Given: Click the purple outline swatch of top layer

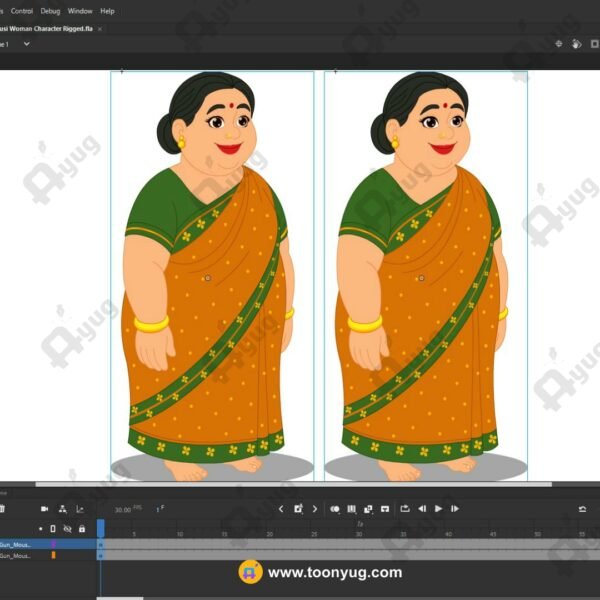Looking at the screenshot, I should coord(54,544).
